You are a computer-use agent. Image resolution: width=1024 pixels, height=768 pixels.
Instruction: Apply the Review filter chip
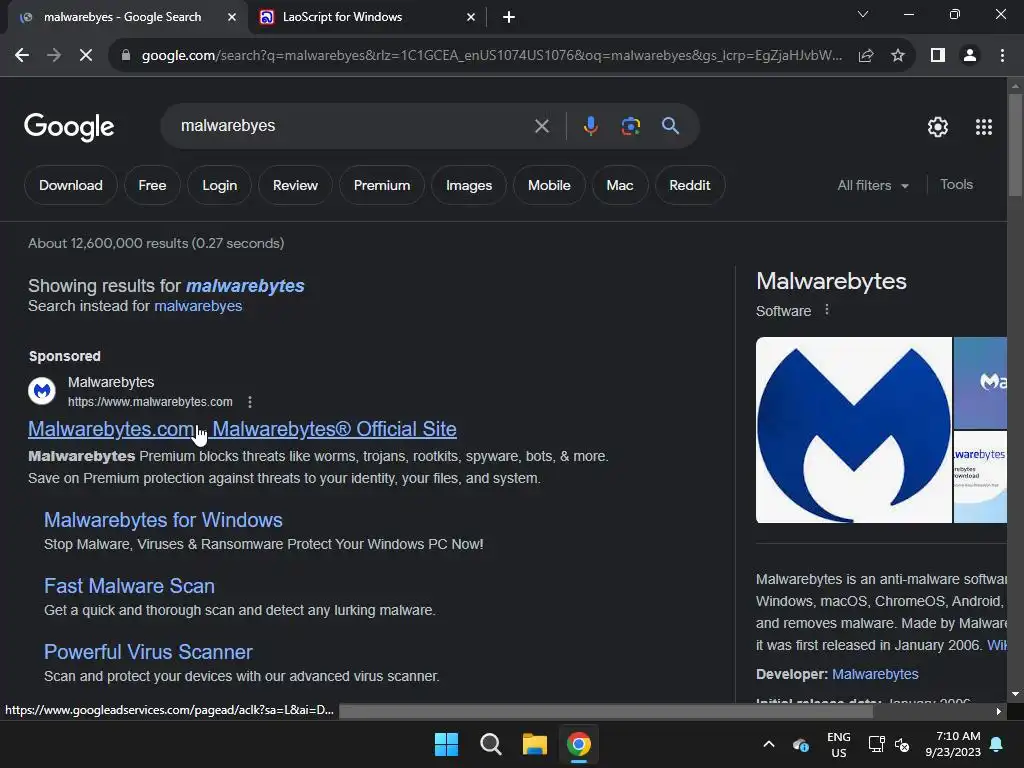[x=295, y=185]
